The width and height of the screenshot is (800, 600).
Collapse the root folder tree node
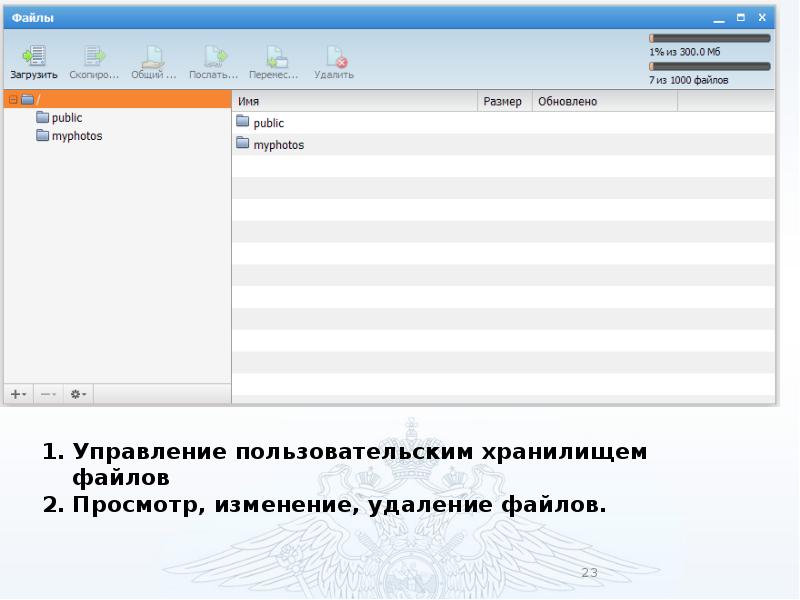point(13,99)
